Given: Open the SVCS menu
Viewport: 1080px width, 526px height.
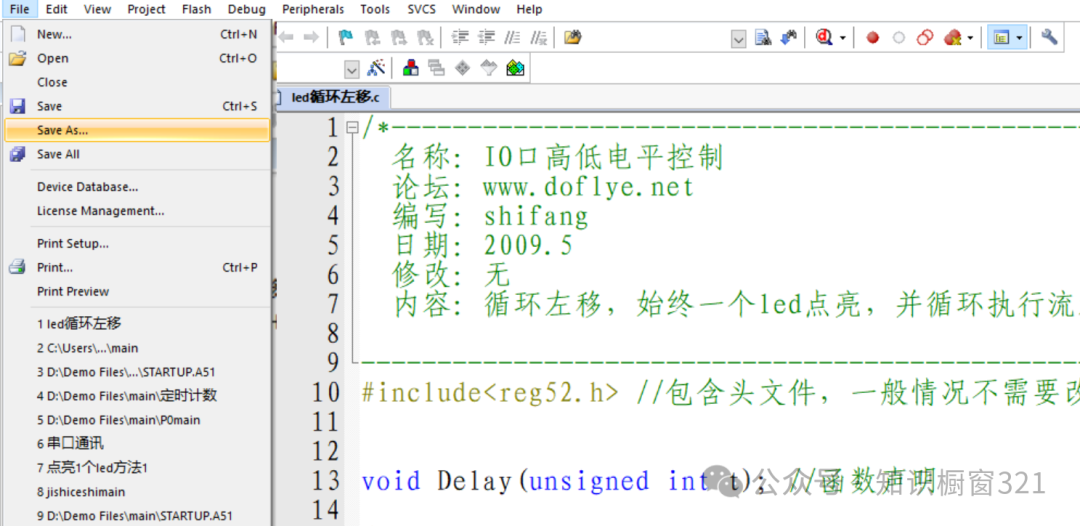Looking at the screenshot, I should 422,10.
